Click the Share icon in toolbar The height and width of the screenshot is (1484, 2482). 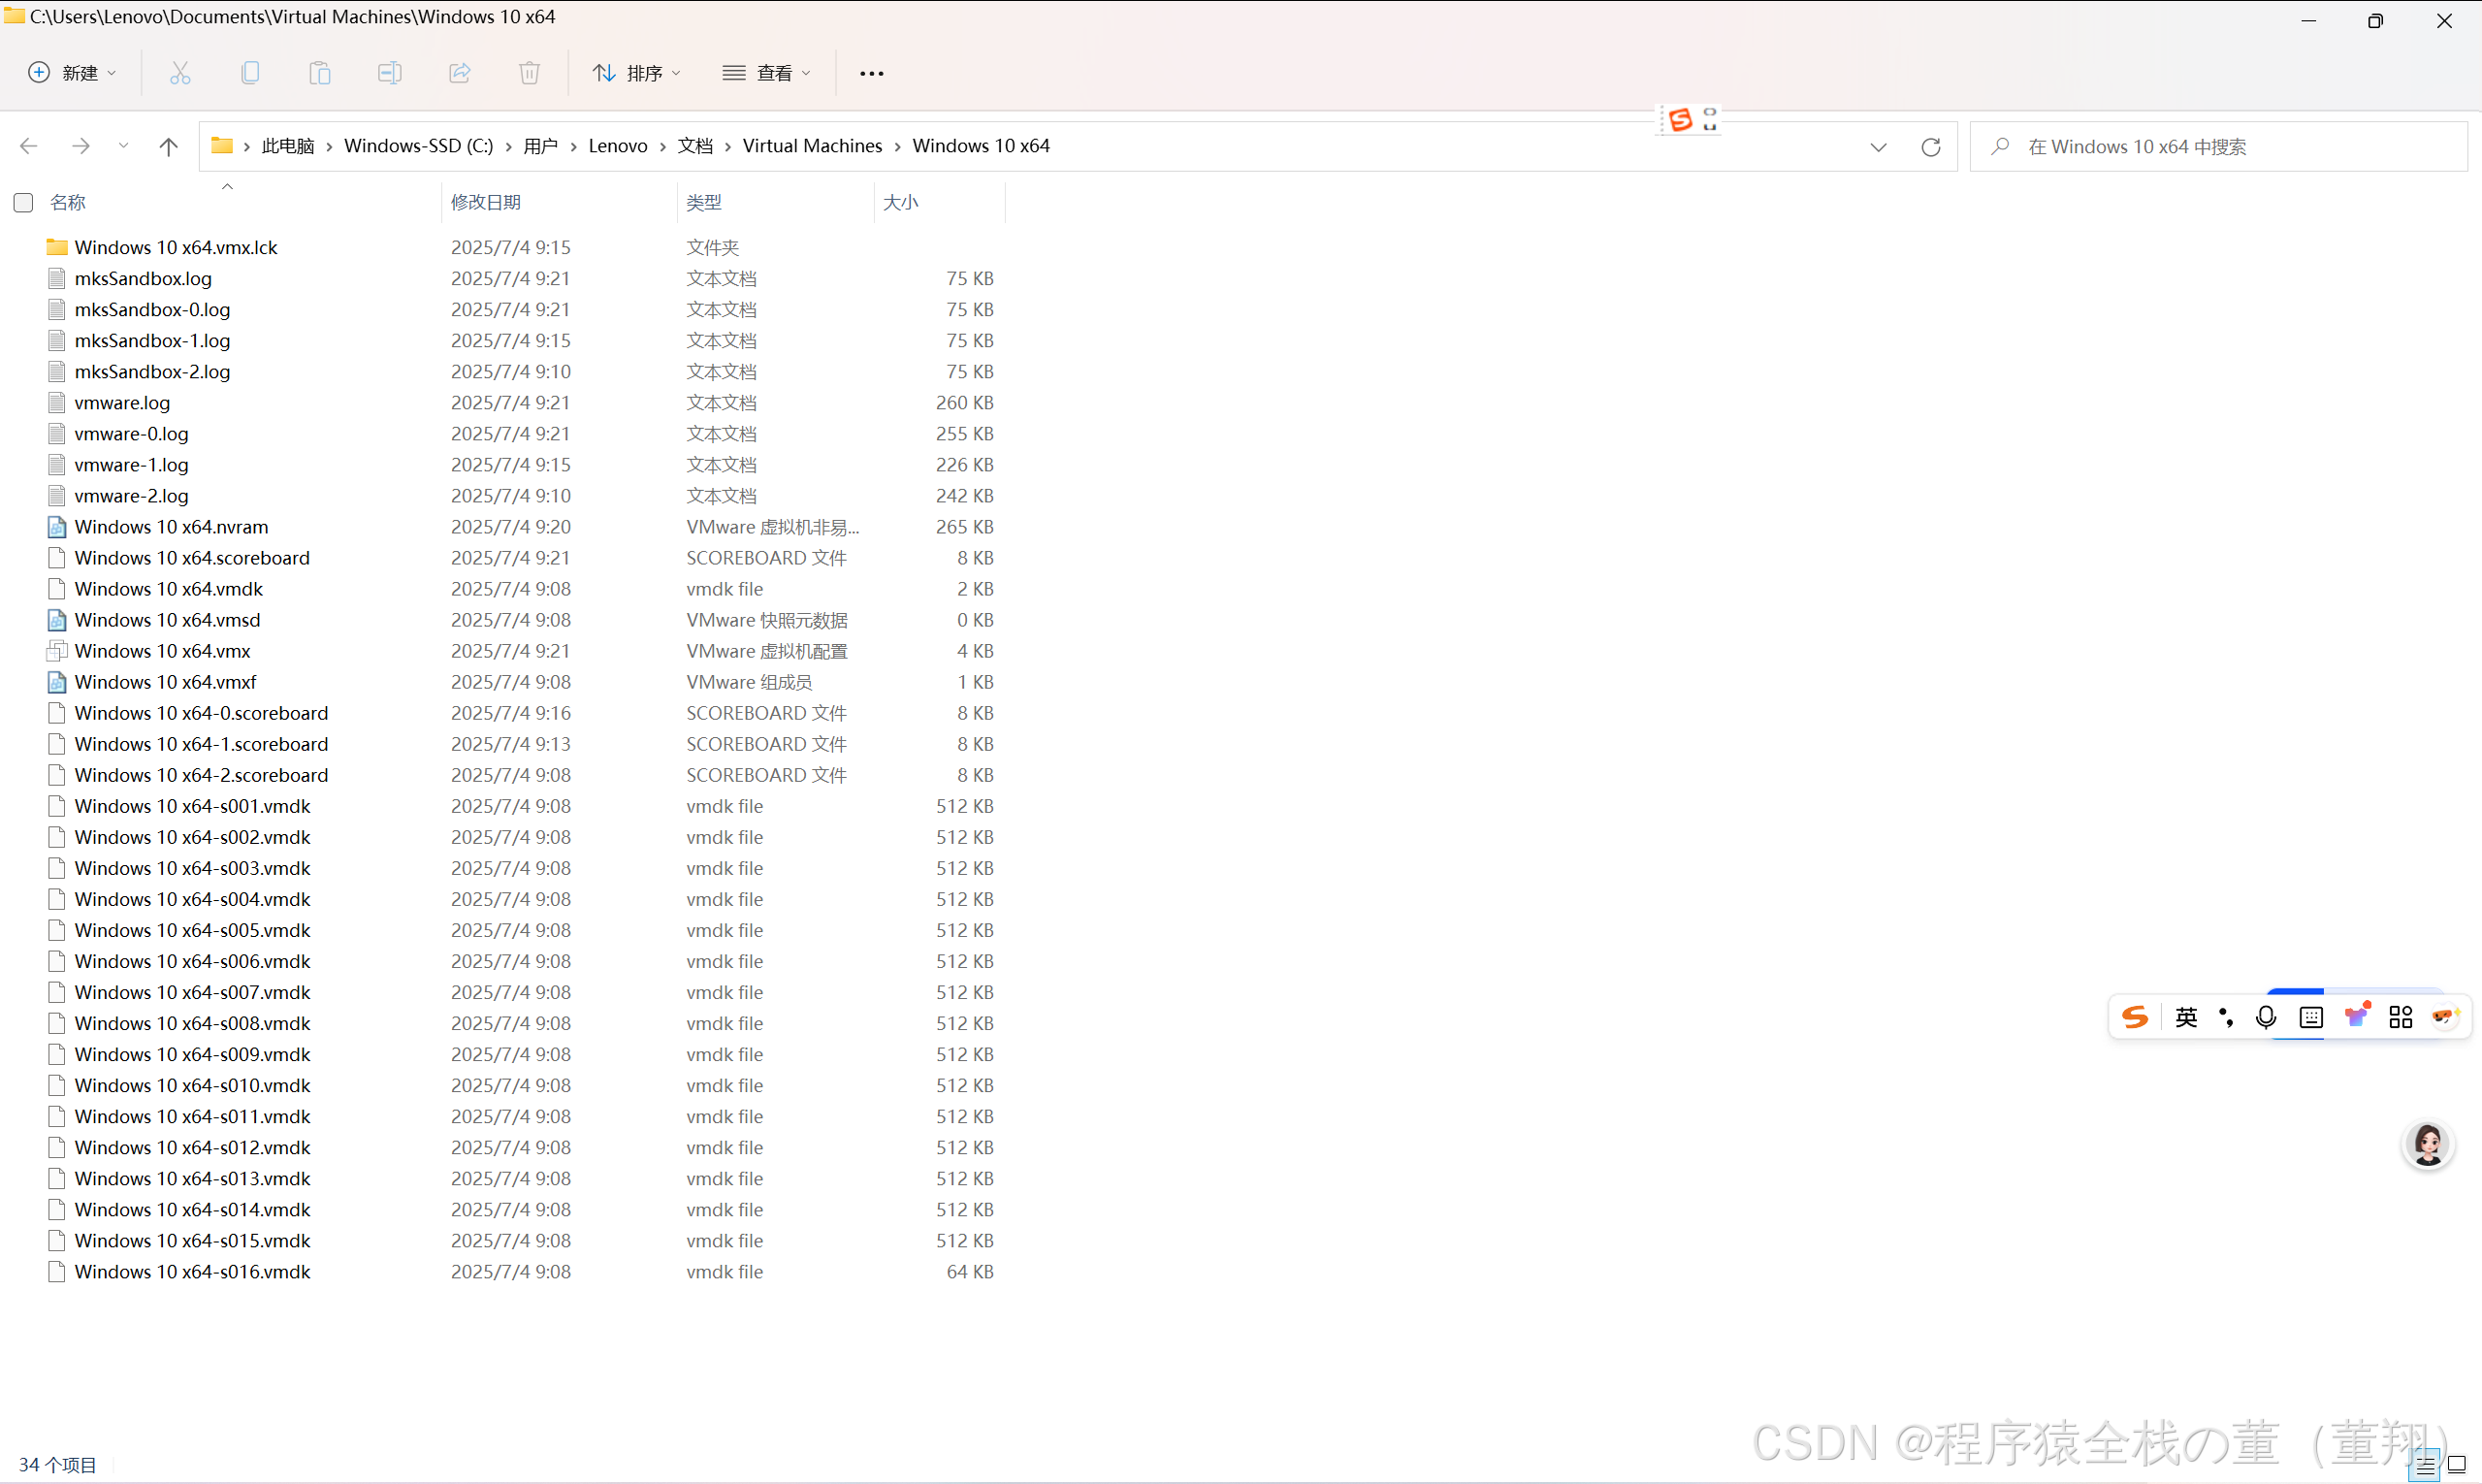click(x=460, y=73)
